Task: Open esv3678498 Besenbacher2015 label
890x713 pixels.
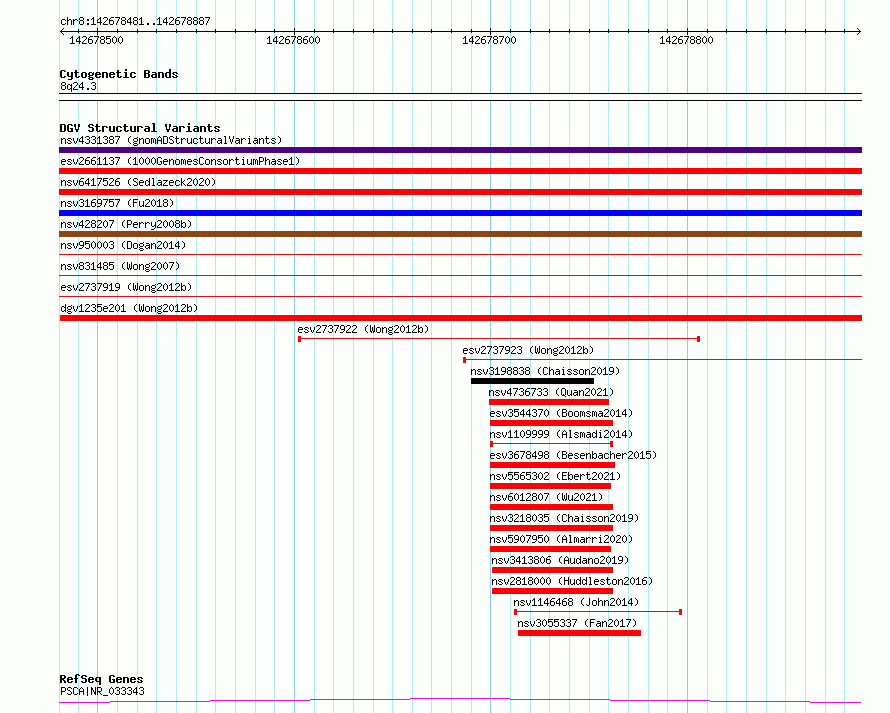Action: click(573, 455)
